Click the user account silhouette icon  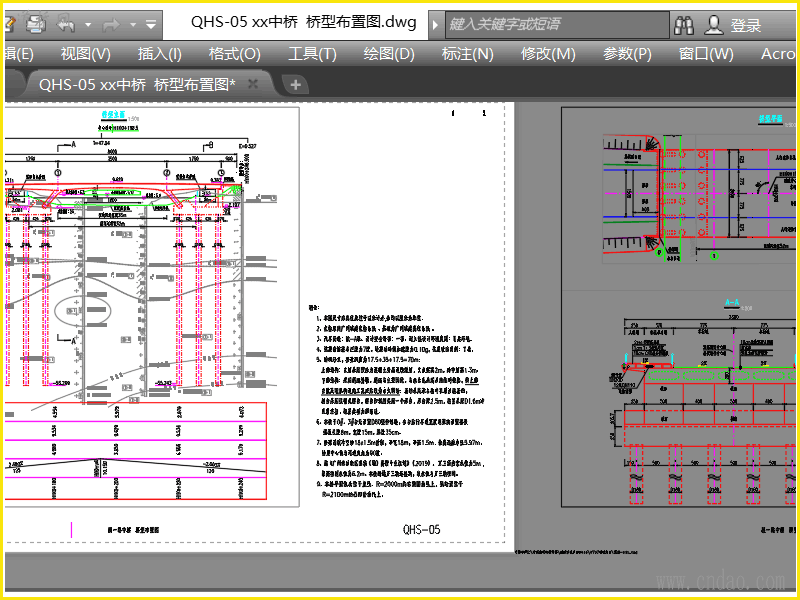[x=714, y=24]
